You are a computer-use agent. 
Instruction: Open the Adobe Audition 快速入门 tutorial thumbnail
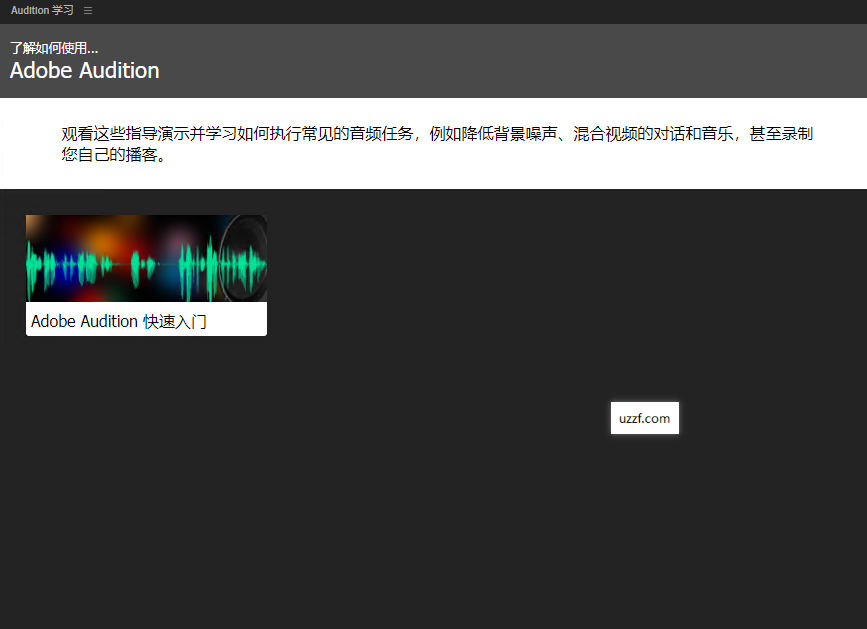(x=146, y=258)
